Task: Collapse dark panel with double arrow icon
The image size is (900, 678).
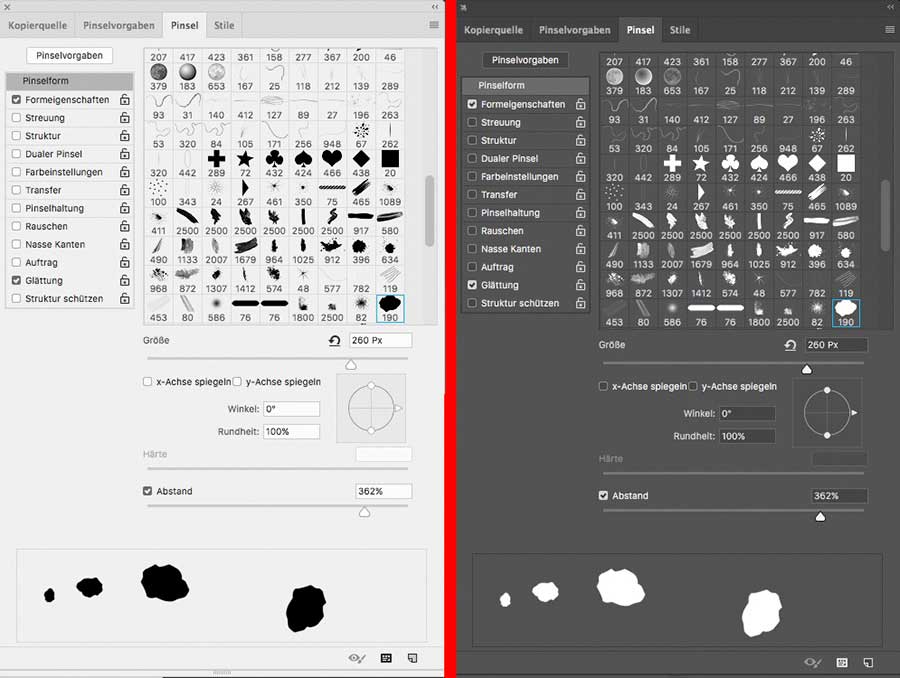Action: coord(890,7)
